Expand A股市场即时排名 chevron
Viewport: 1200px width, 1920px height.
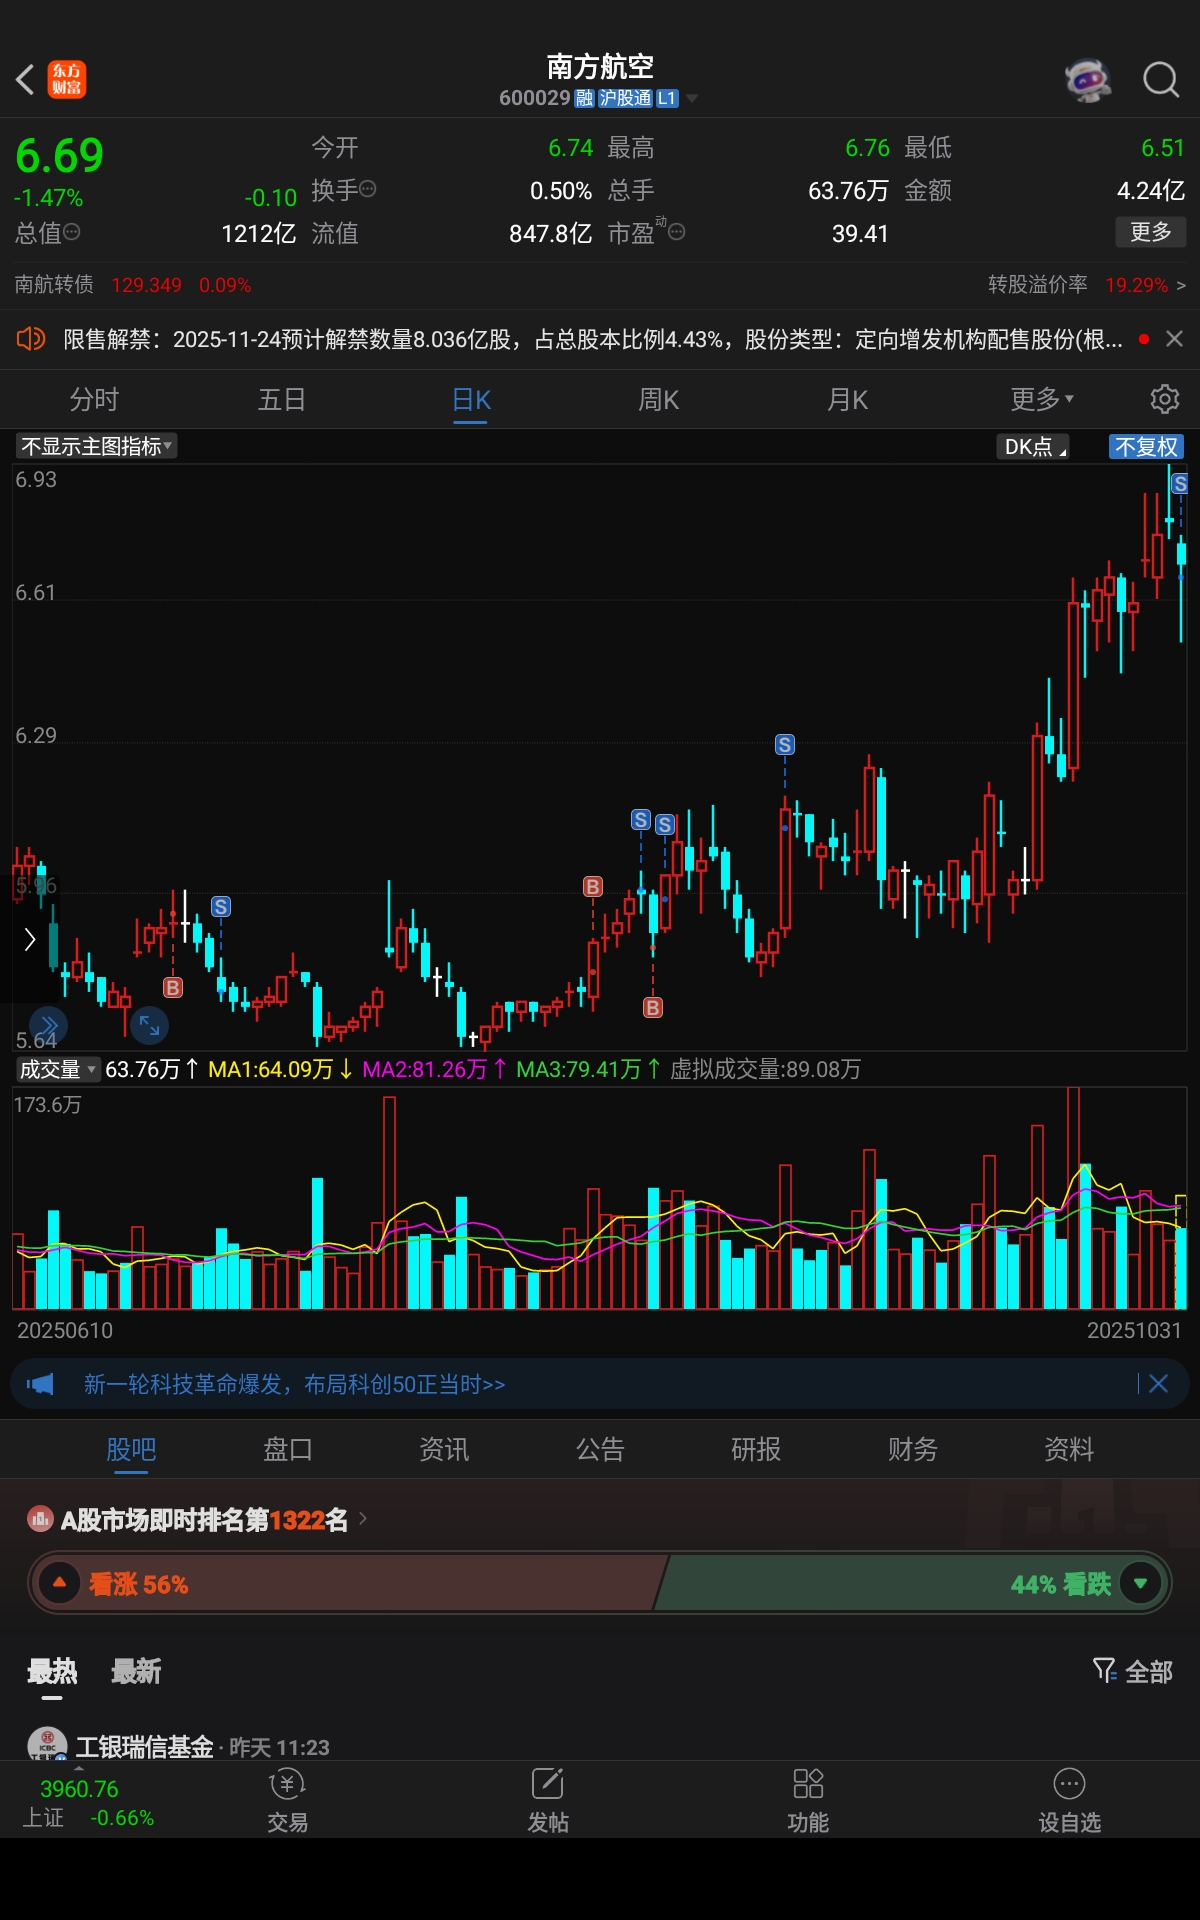[x=363, y=1519]
